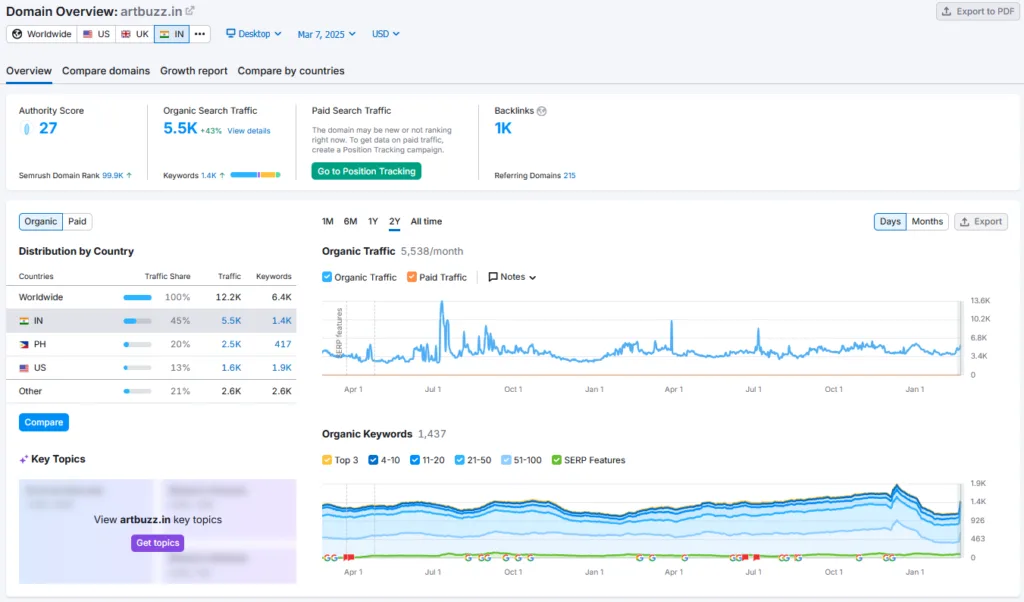1024x602 pixels.
Task: Open Growth report tab
Action: (x=194, y=71)
